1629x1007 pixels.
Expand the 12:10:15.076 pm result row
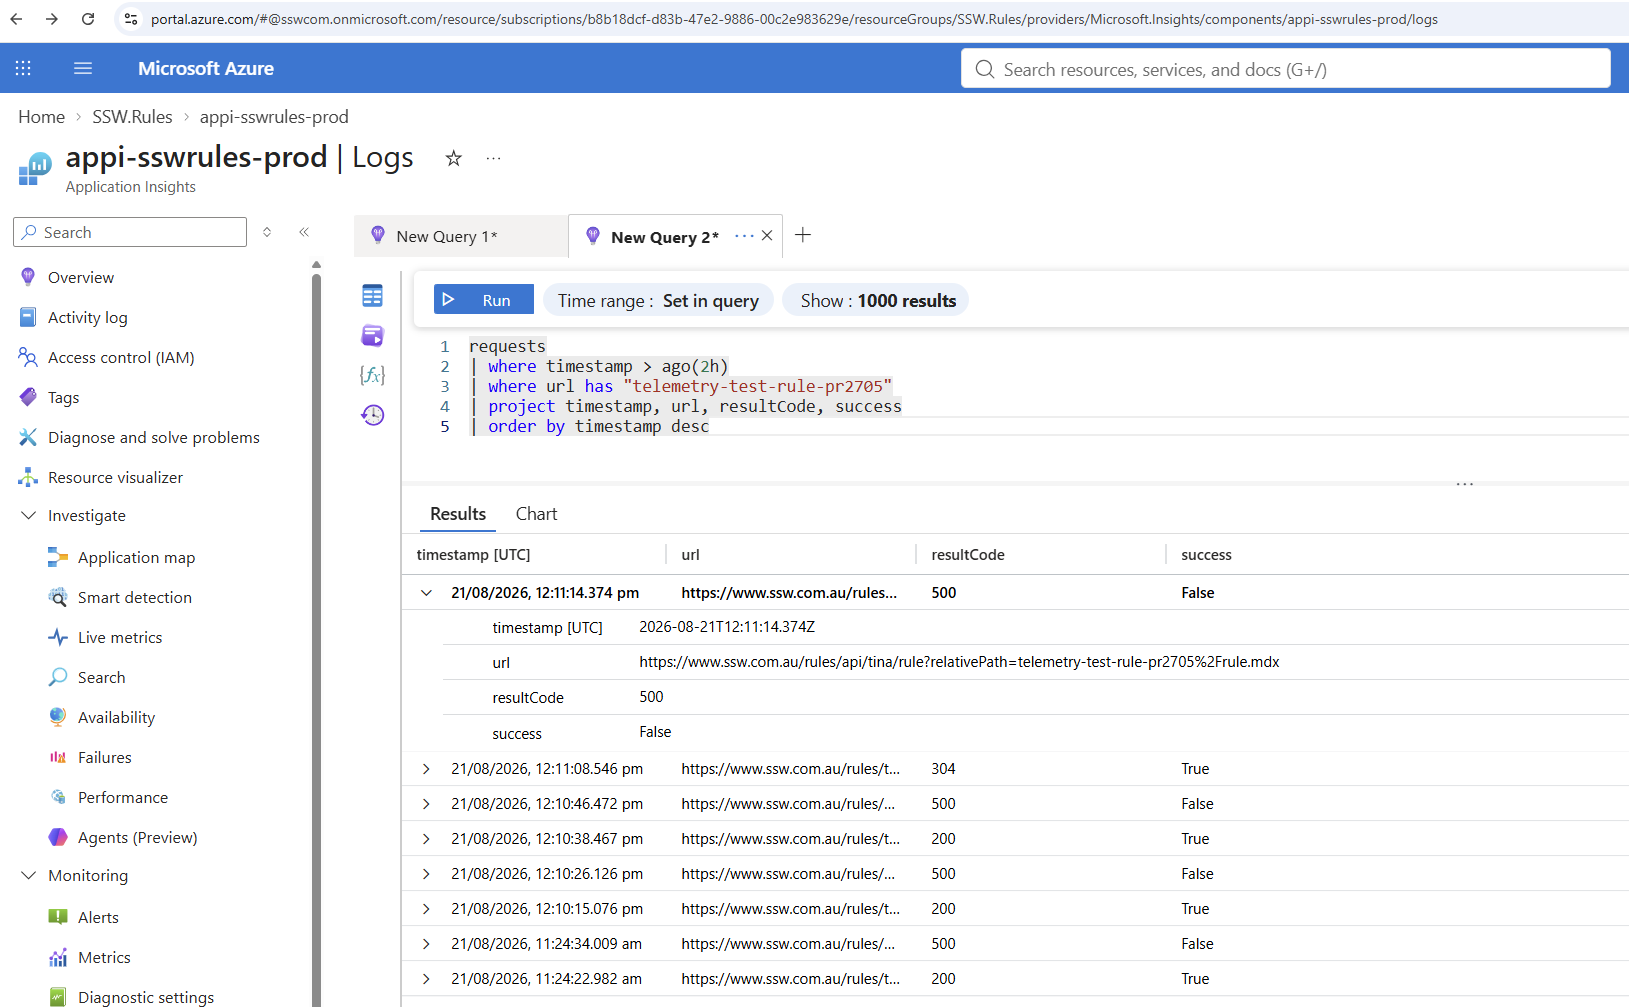(426, 909)
